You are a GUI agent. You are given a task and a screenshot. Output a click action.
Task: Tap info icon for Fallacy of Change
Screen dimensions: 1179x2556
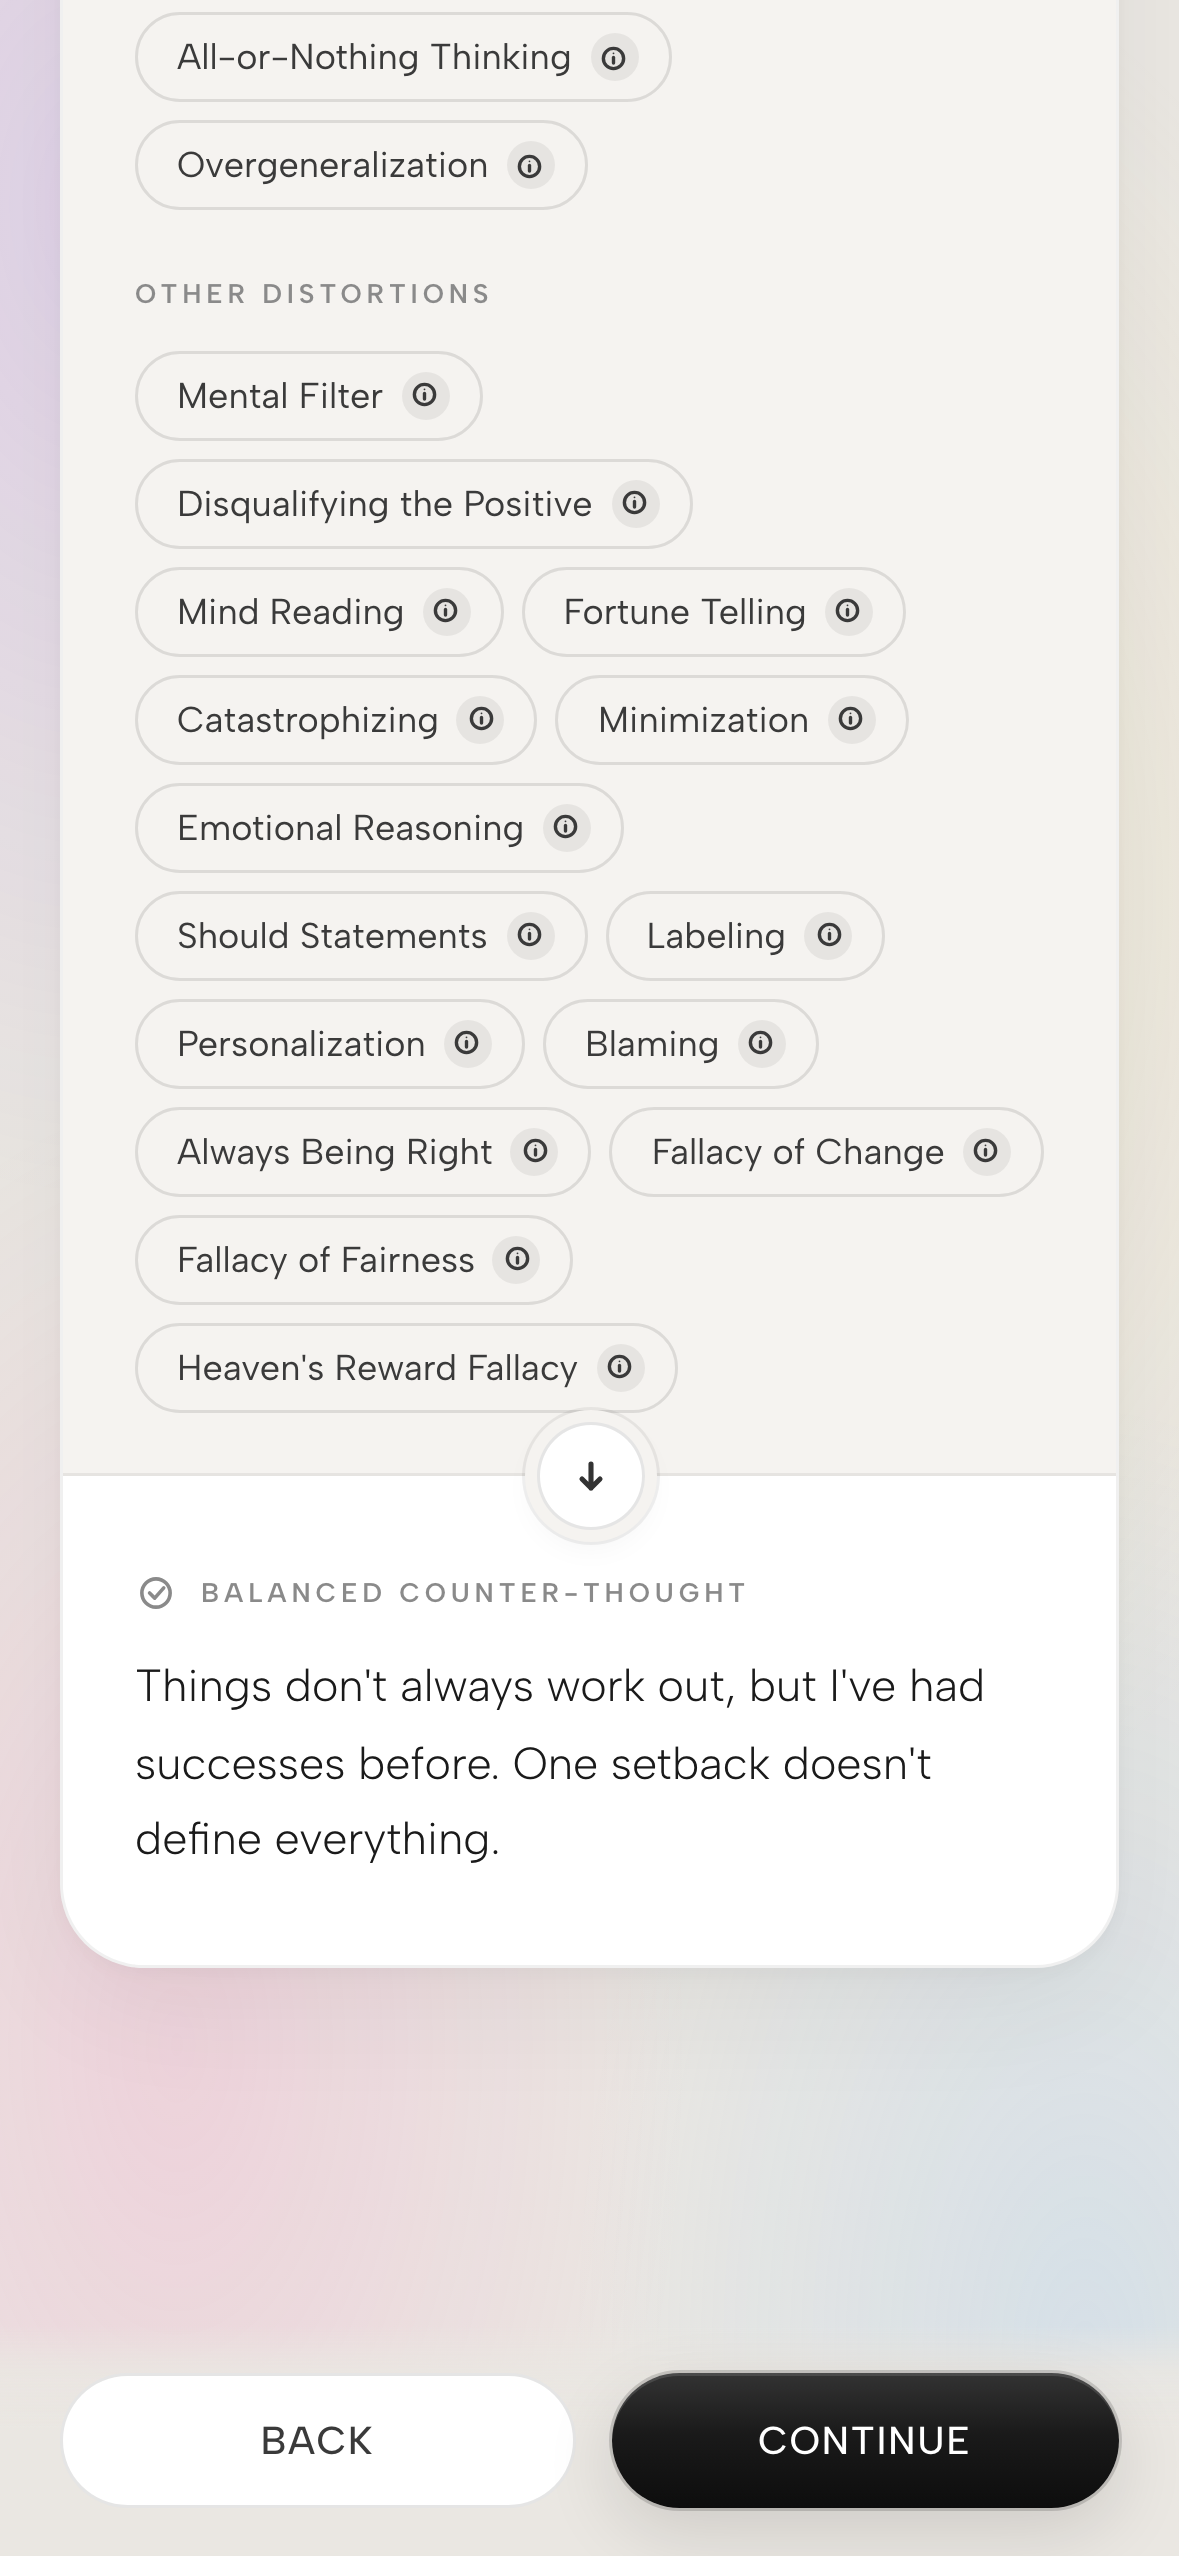[986, 1151]
